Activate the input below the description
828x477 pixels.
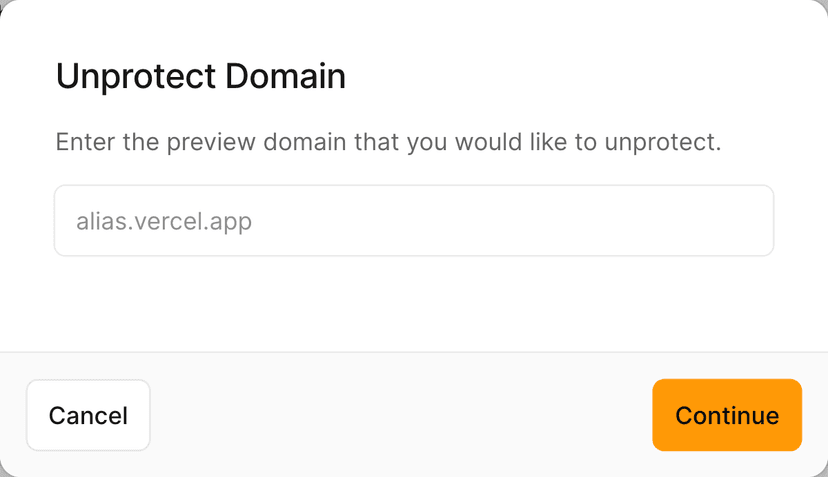[414, 221]
